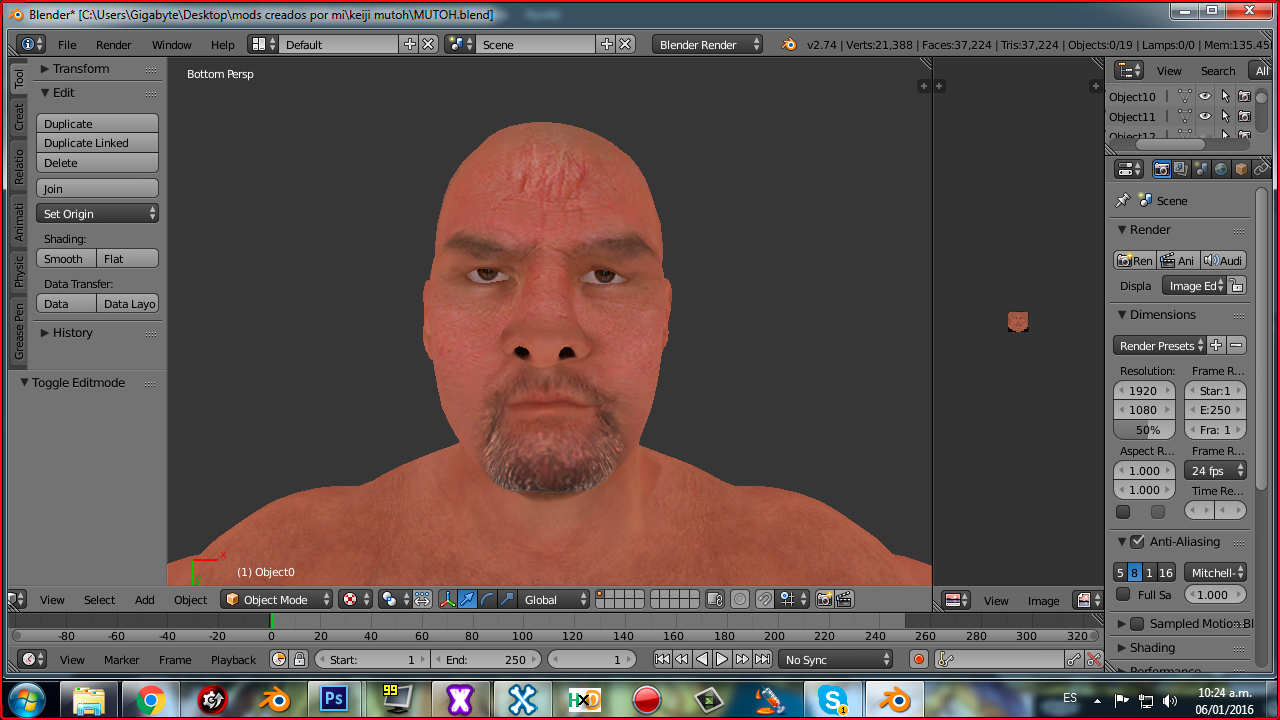Image resolution: width=1280 pixels, height=720 pixels.
Task: Click the properties editor type icon
Action: pos(1129,169)
